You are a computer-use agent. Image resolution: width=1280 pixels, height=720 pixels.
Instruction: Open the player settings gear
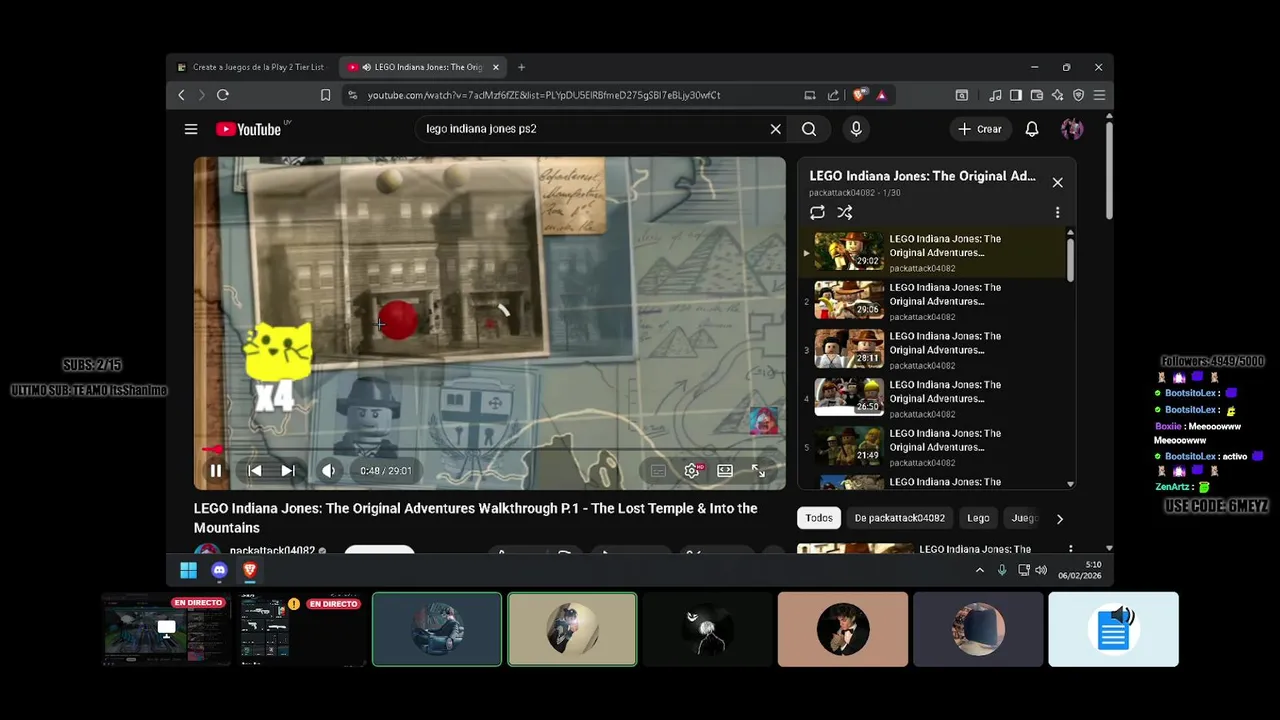tap(691, 471)
